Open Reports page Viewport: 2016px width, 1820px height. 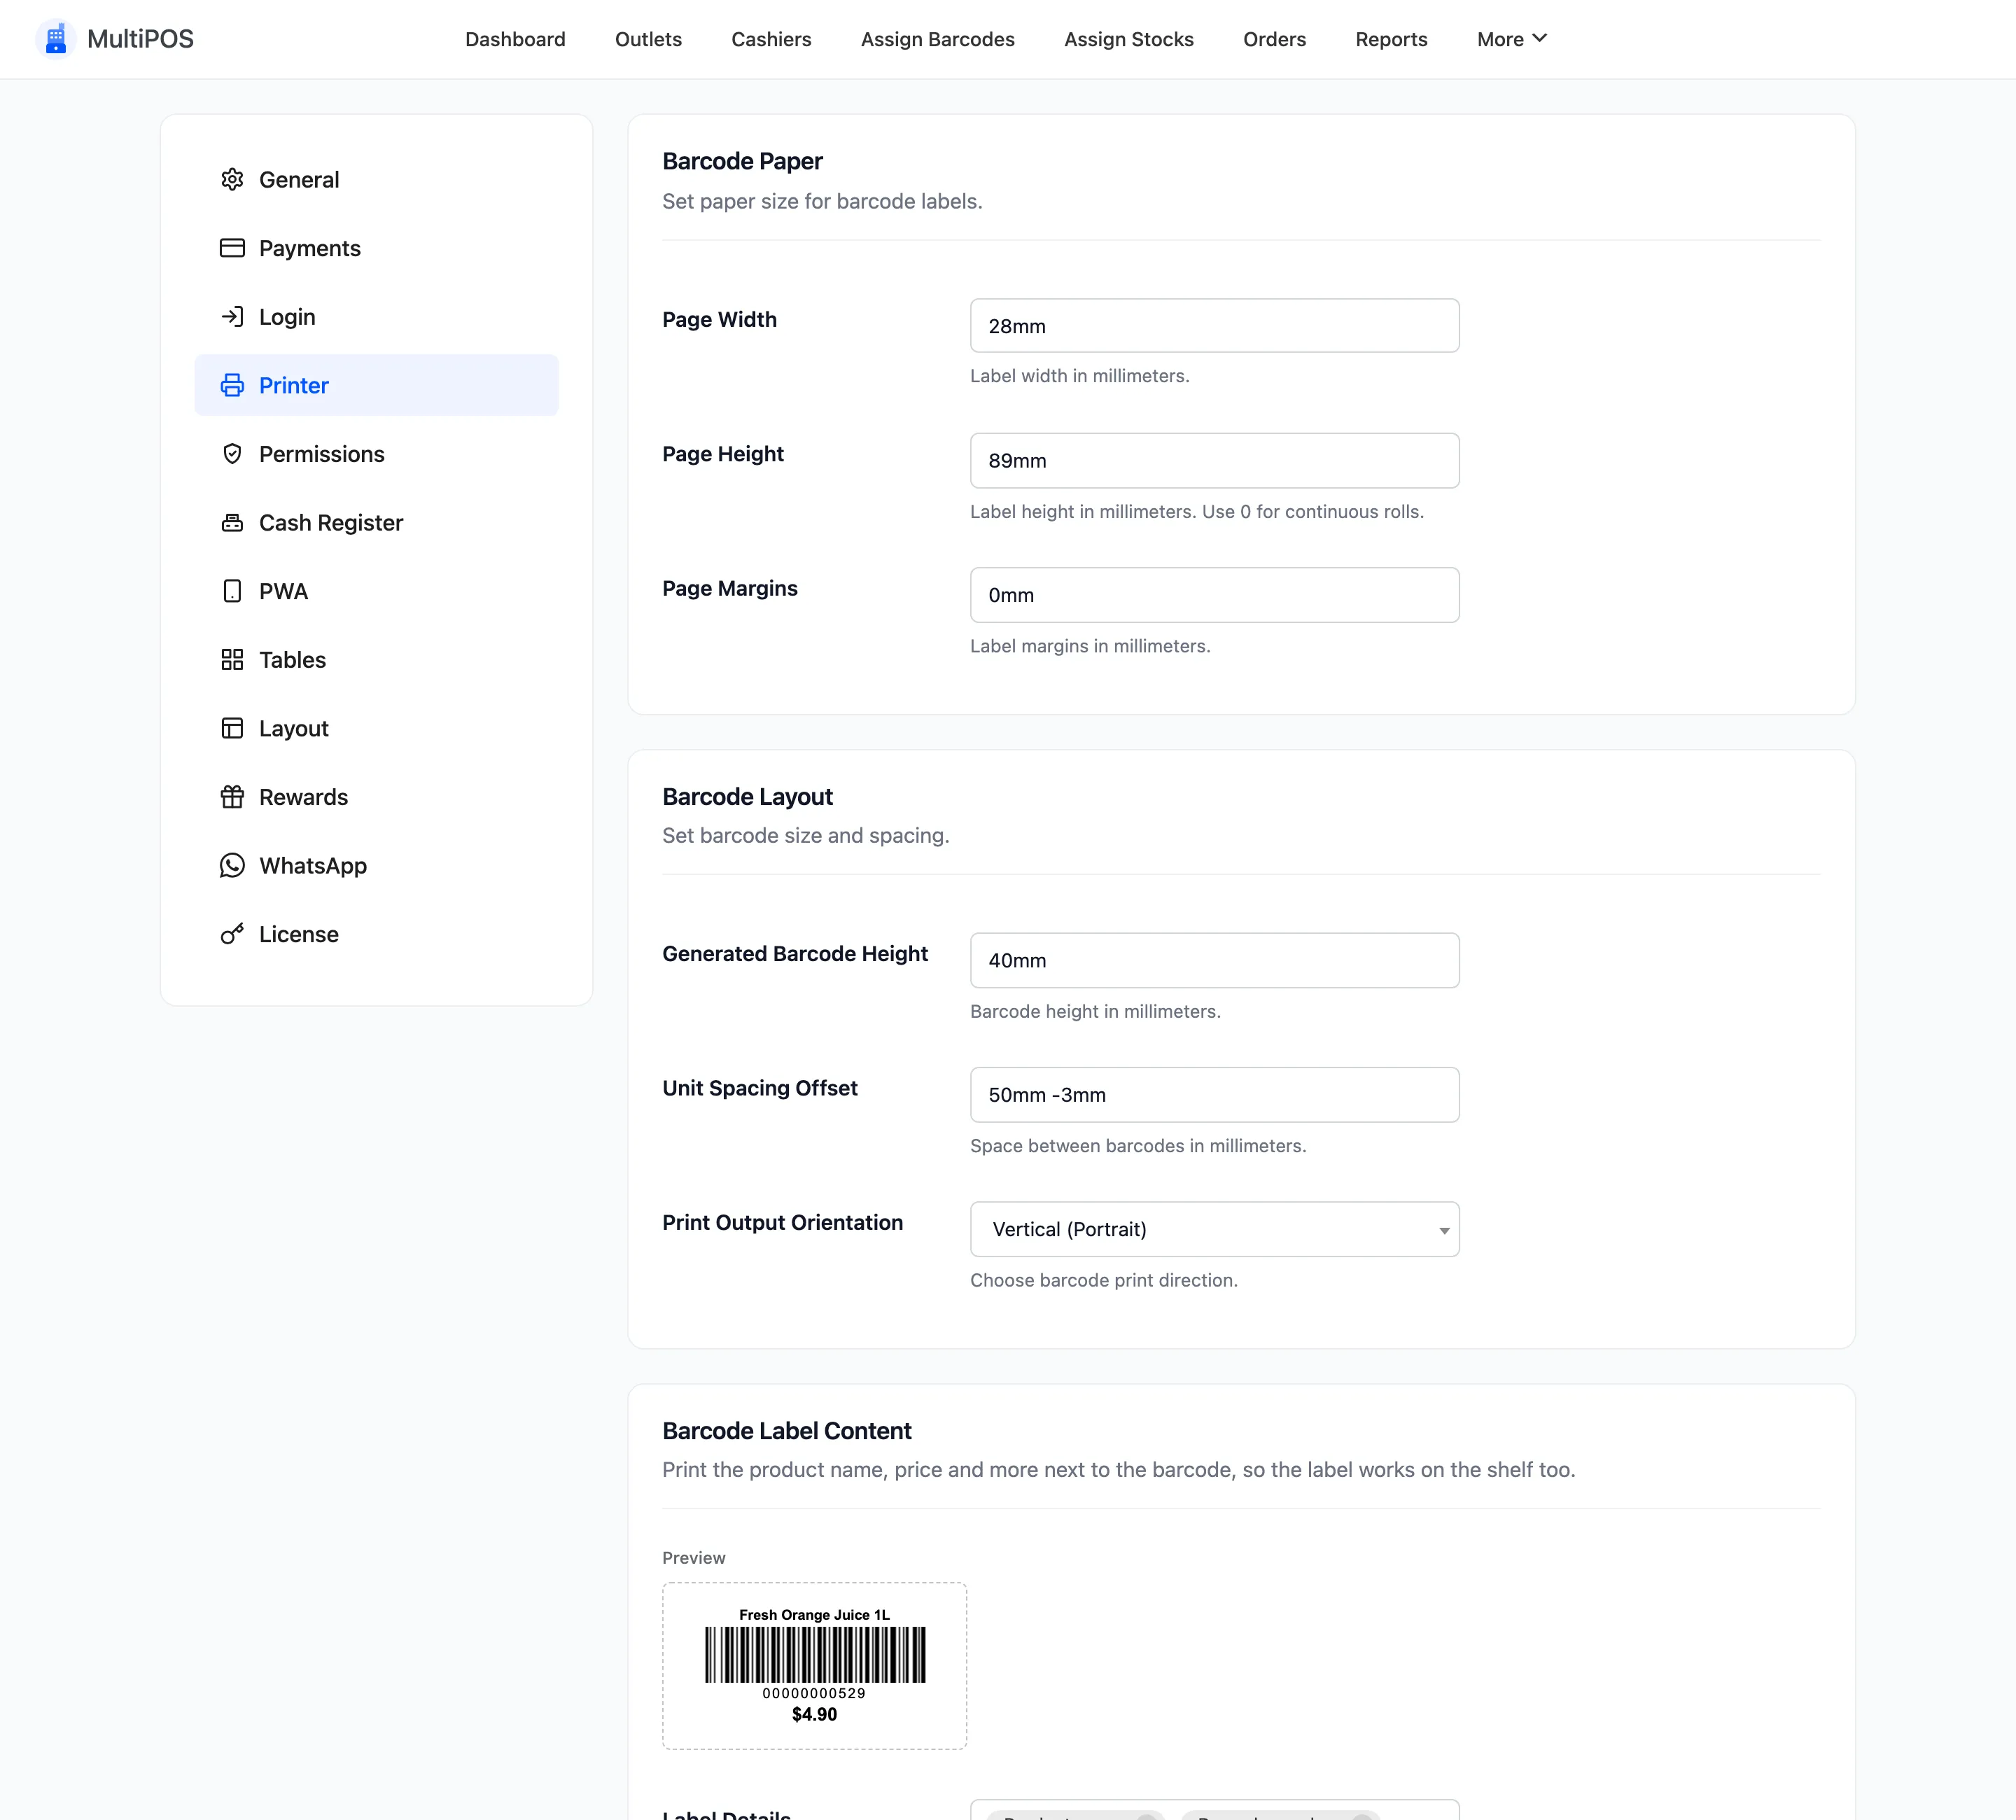1391,39
